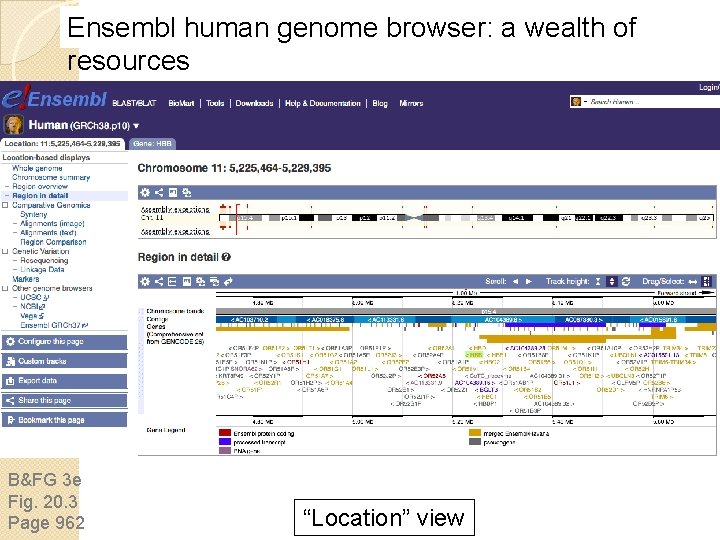Click the Ensembl logo
This screenshot has height=540, width=720.
click(54, 99)
